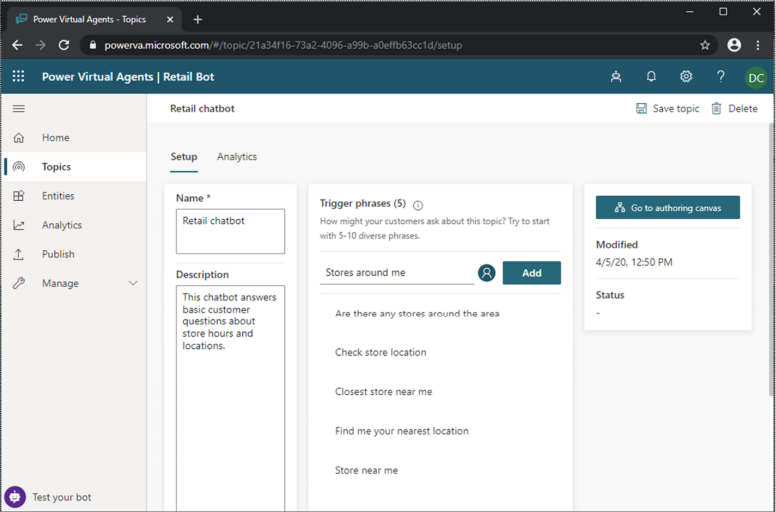
Task: Click the Test your bot icon
Action: click(x=15, y=497)
